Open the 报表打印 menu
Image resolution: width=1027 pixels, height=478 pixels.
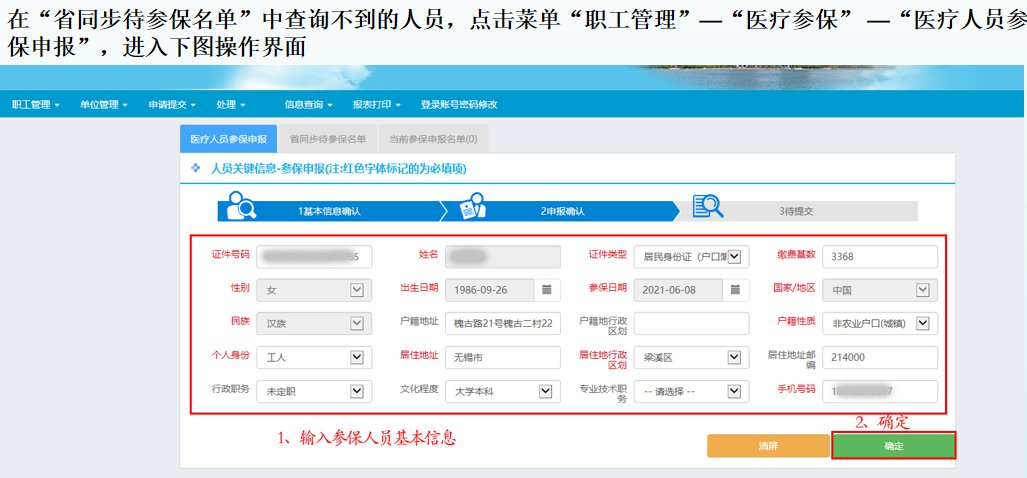[x=376, y=104]
